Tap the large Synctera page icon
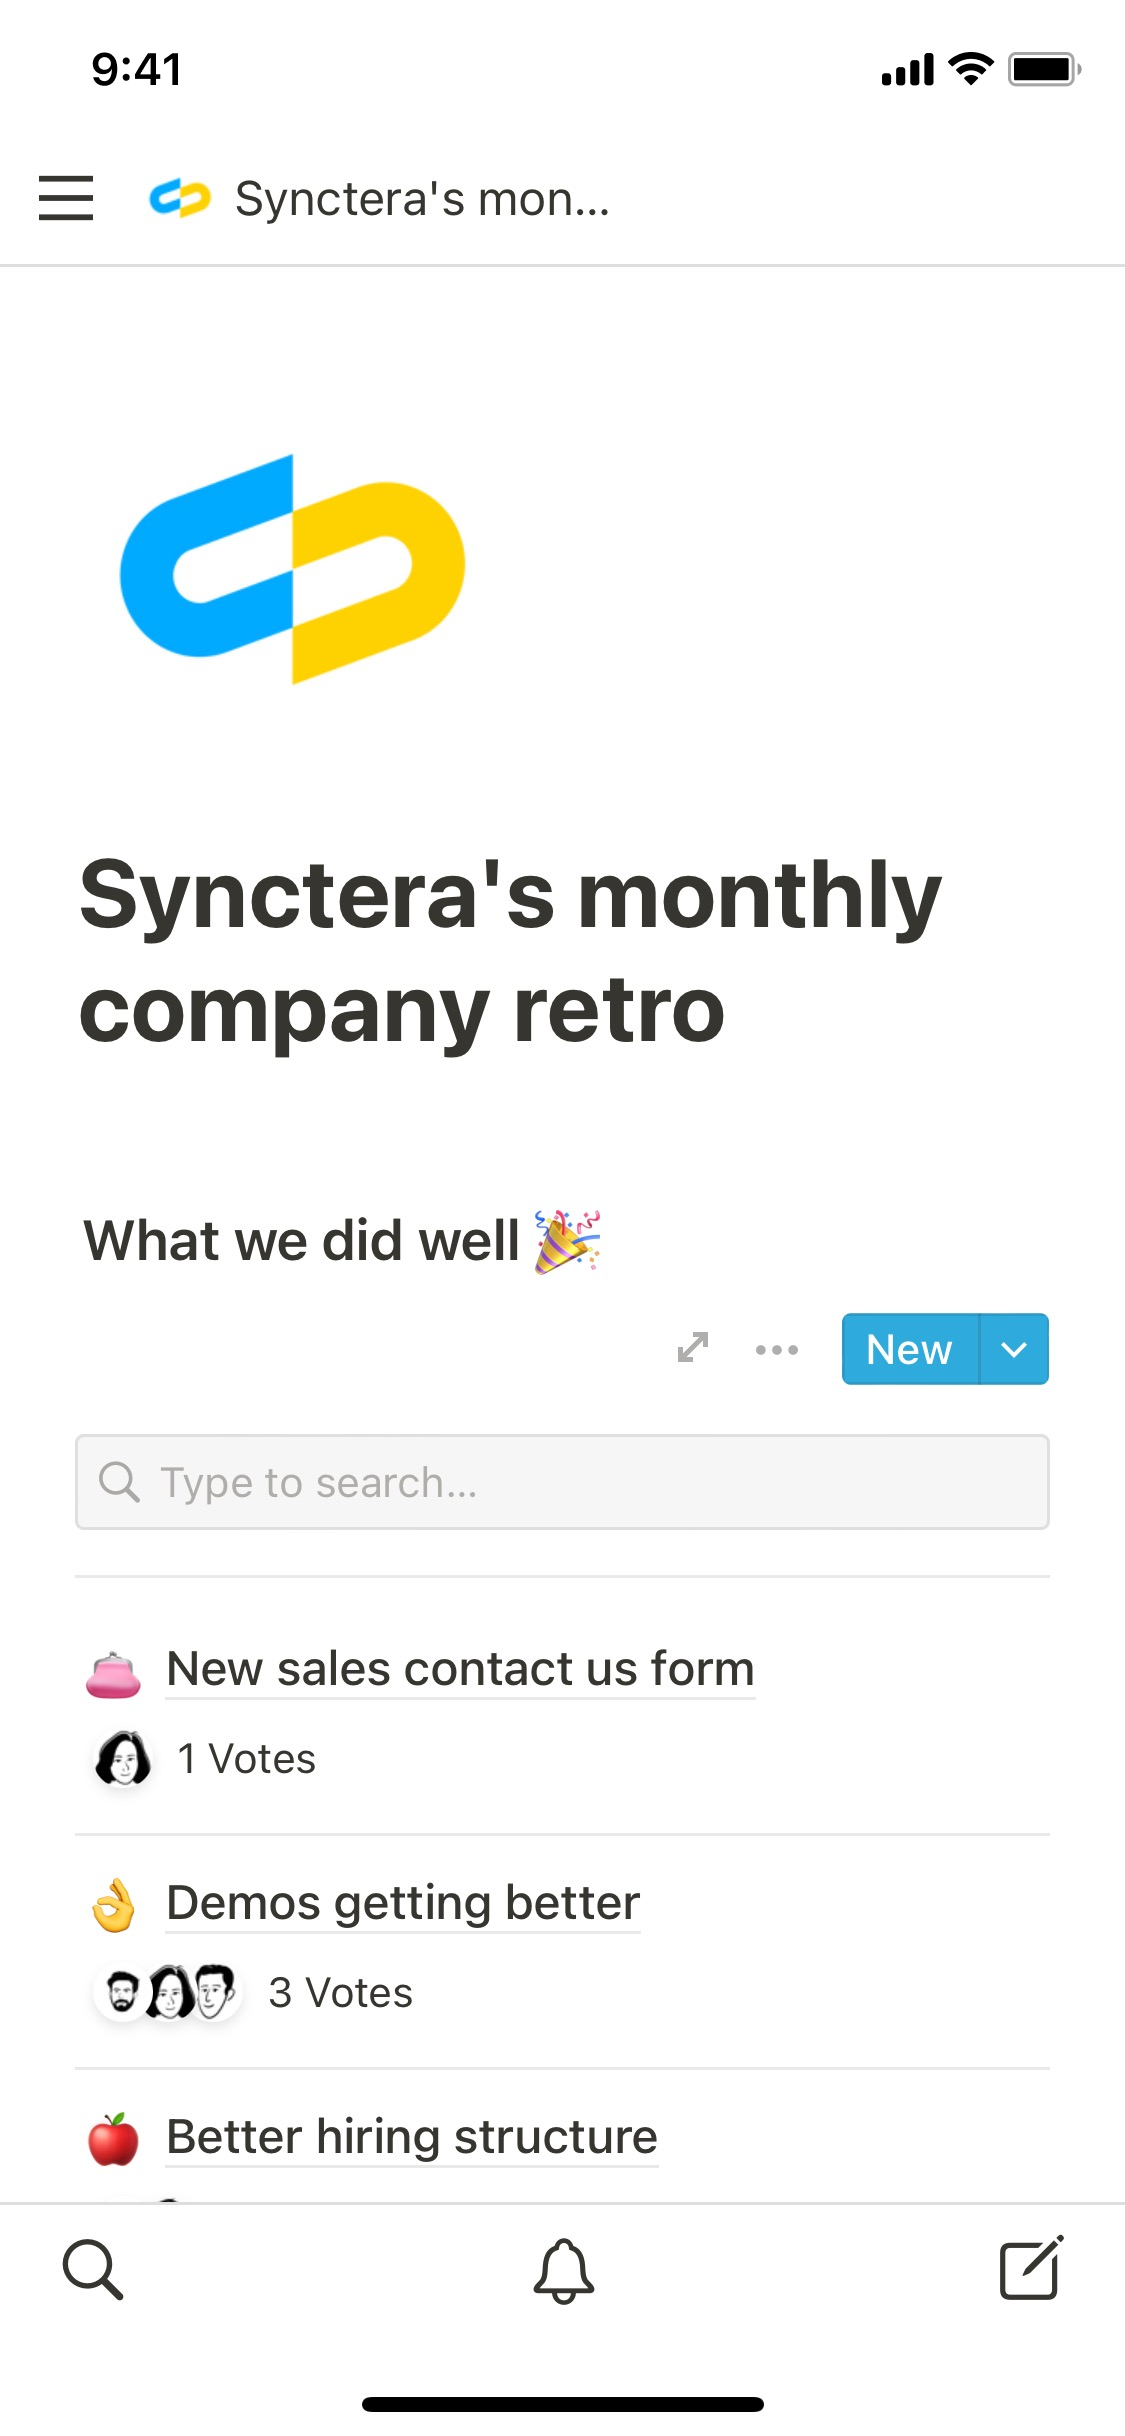 click(x=292, y=569)
